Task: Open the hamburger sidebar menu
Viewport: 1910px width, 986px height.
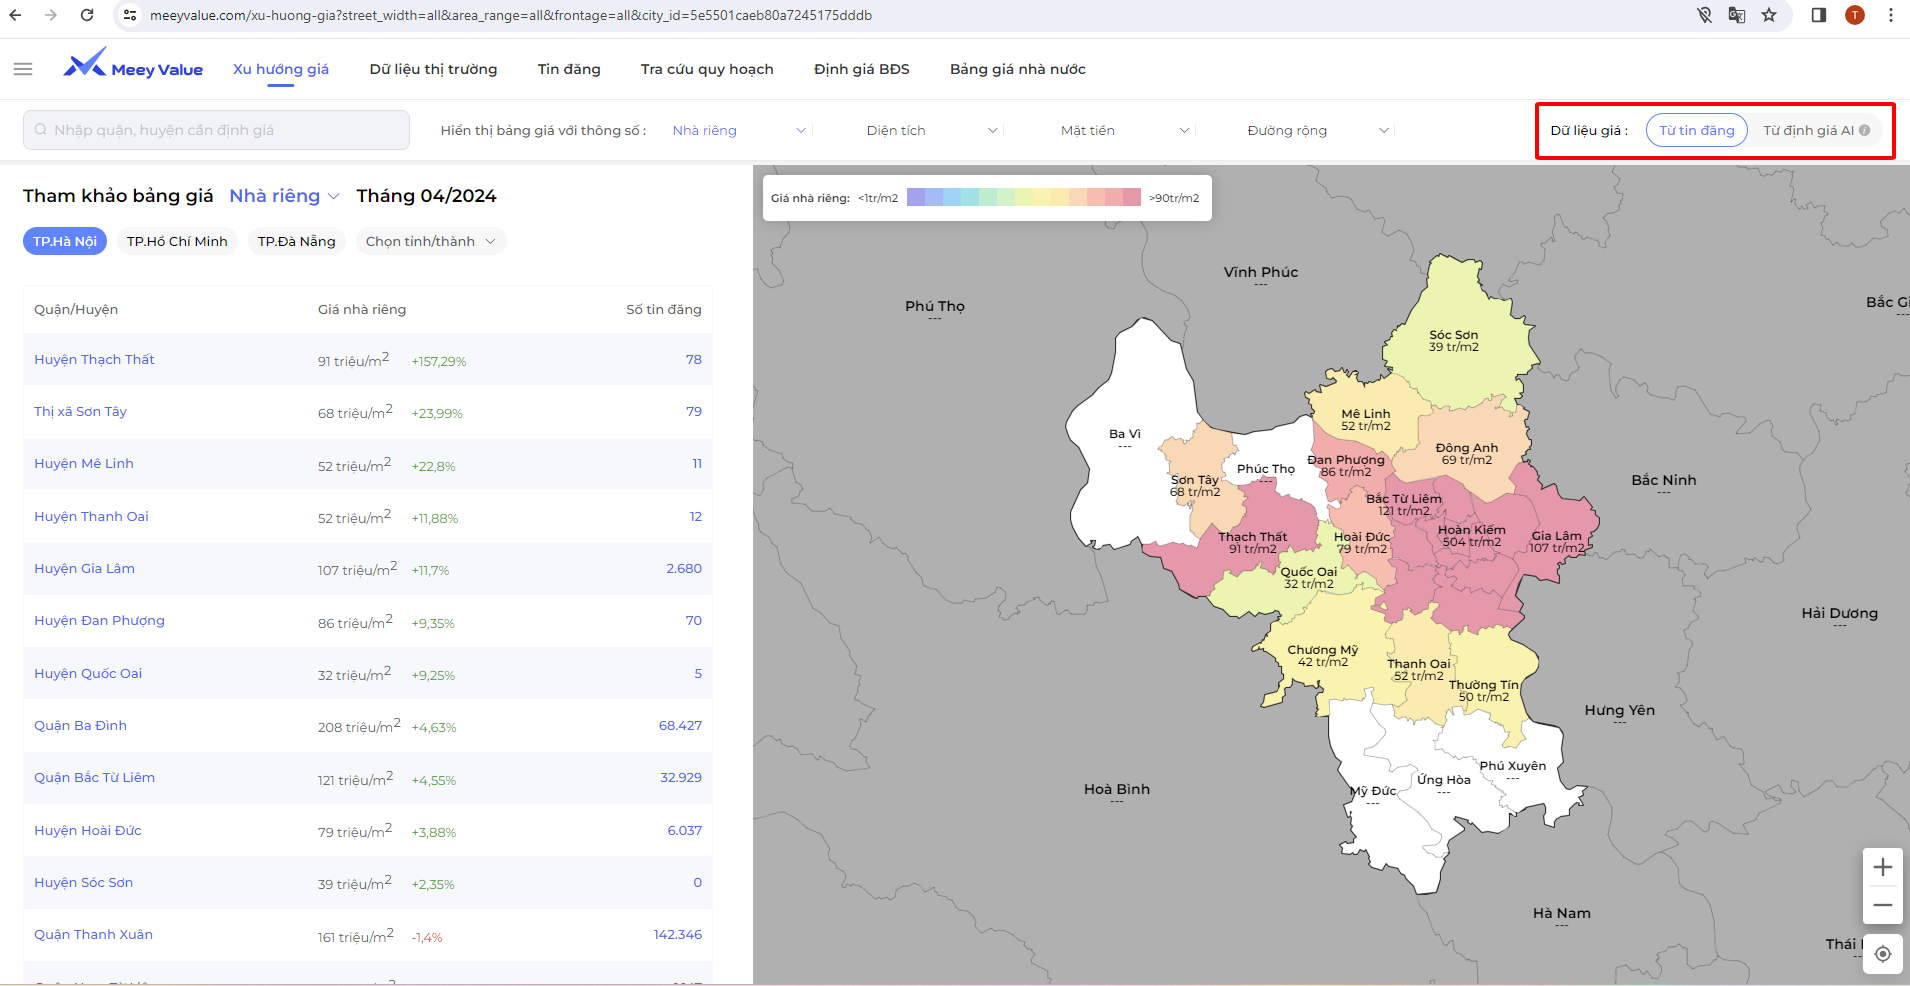Action: [x=23, y=69]
